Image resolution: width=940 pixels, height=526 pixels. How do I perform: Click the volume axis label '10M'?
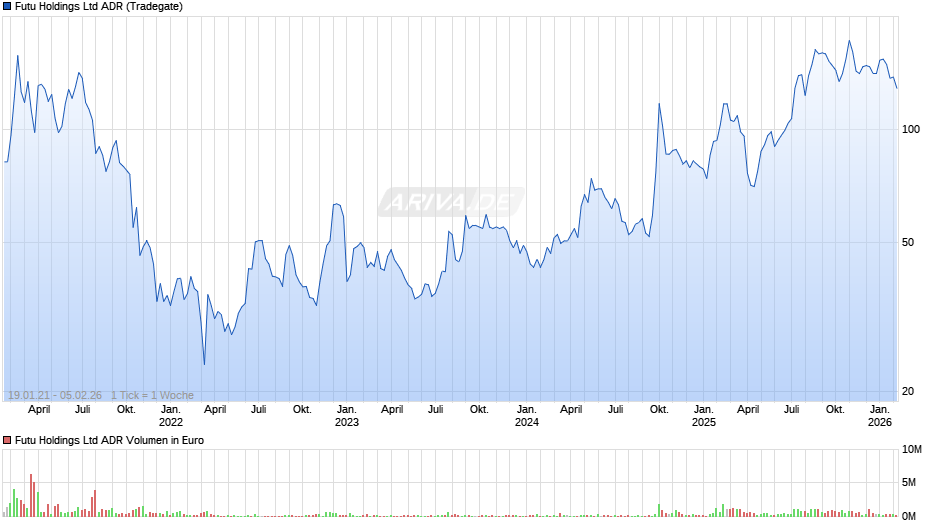point(912,450)
